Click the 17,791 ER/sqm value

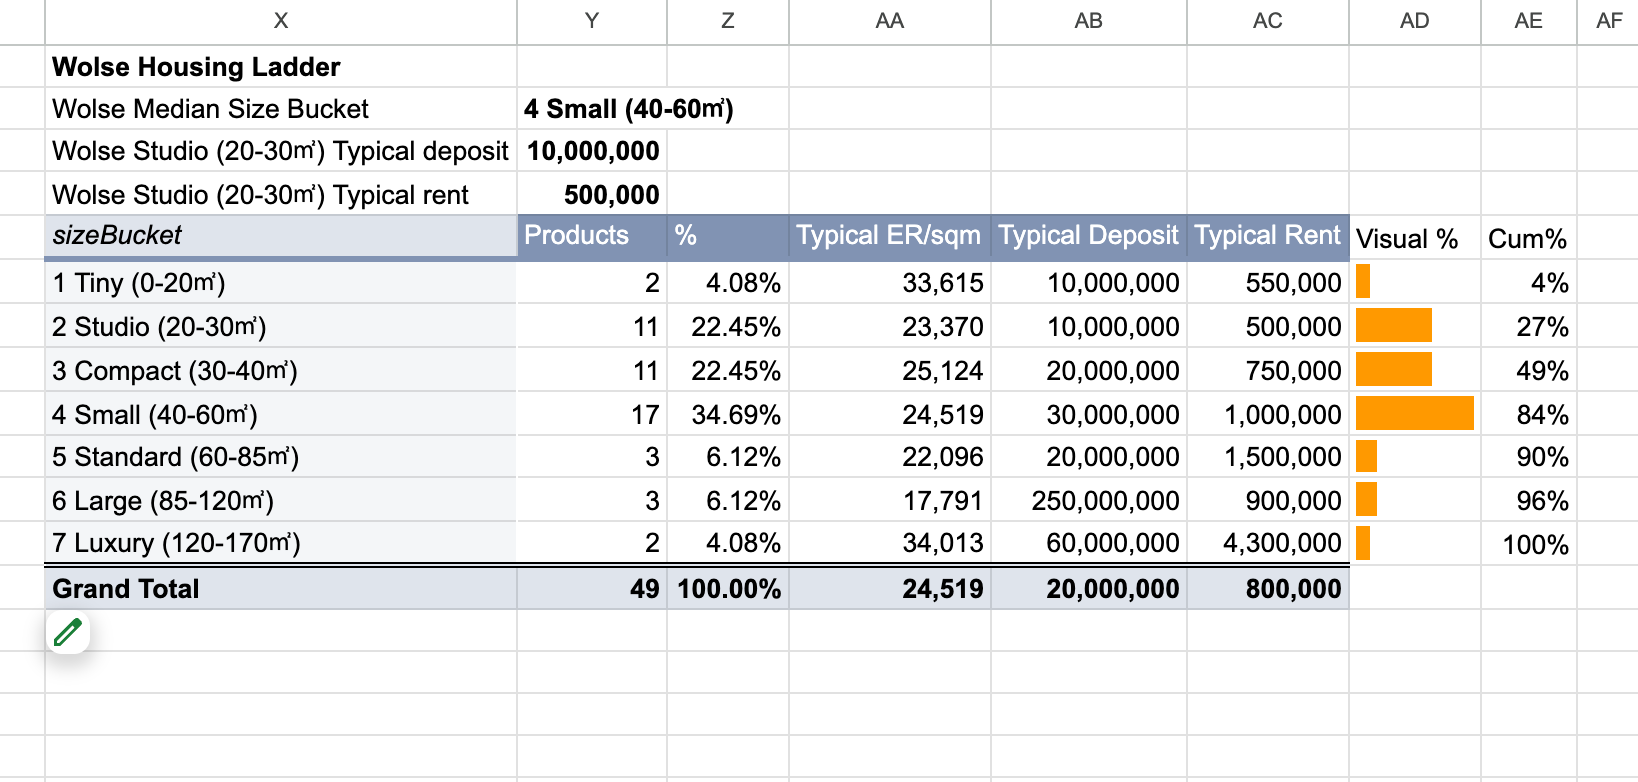[890, 501]
